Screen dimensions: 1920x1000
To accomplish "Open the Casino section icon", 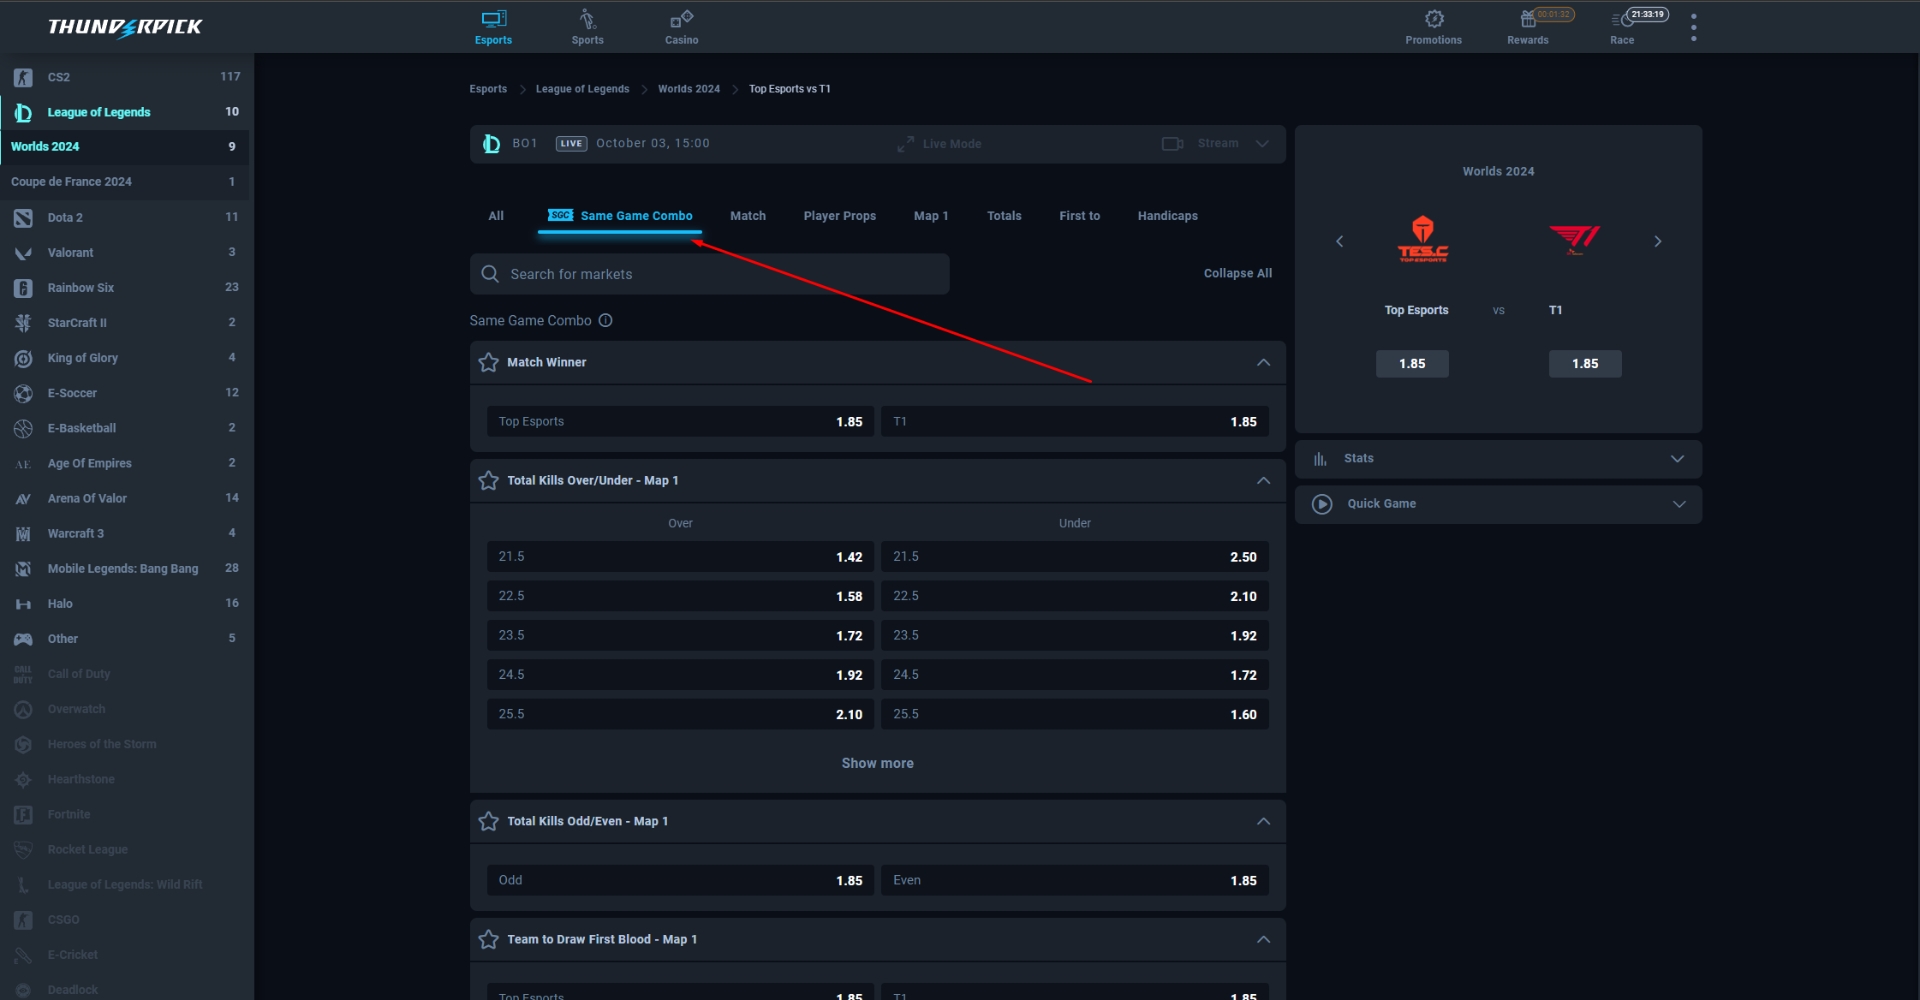I will pos(681,19).
